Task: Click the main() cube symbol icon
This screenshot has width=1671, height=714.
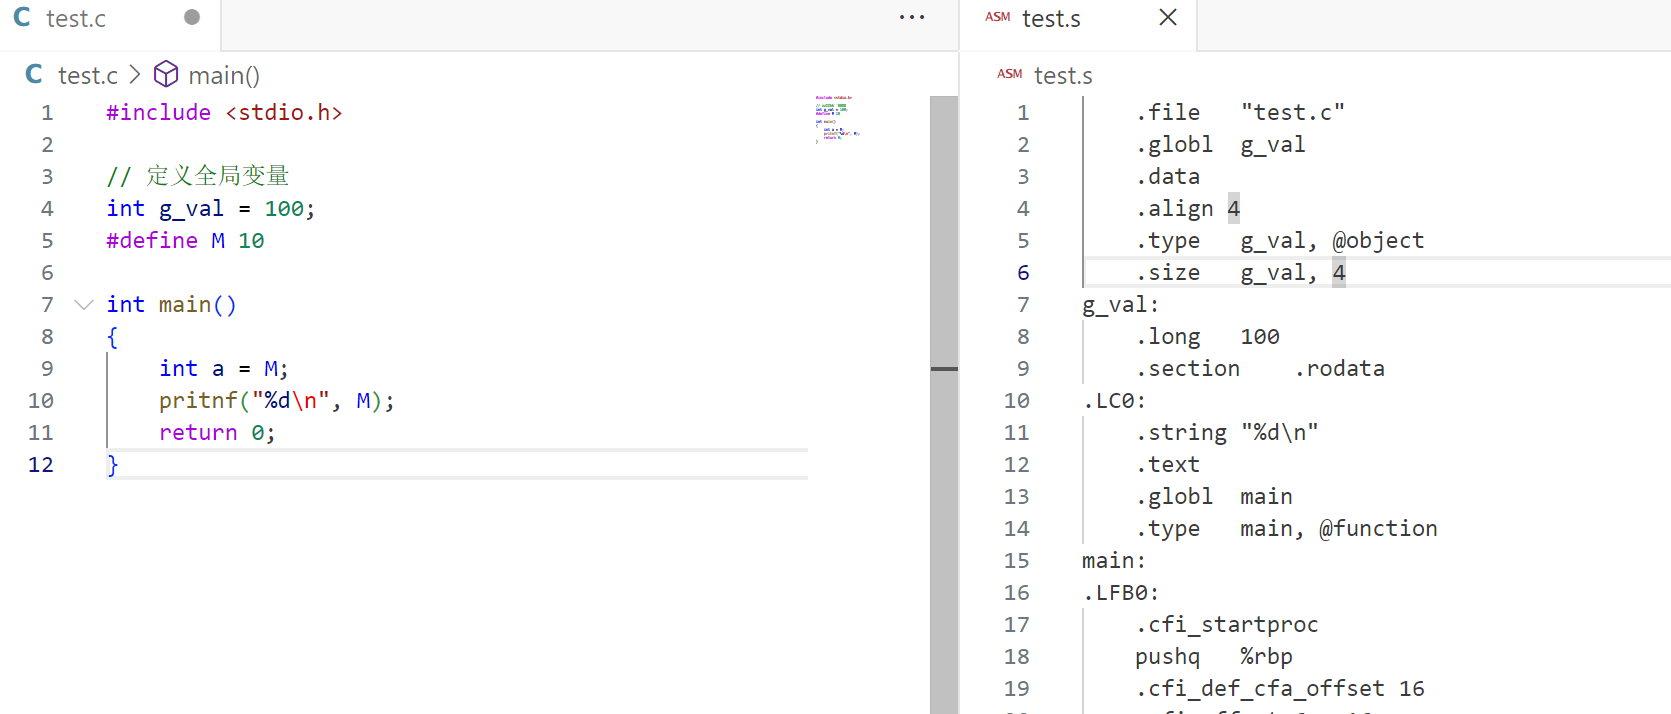Action: click(166, 75)
